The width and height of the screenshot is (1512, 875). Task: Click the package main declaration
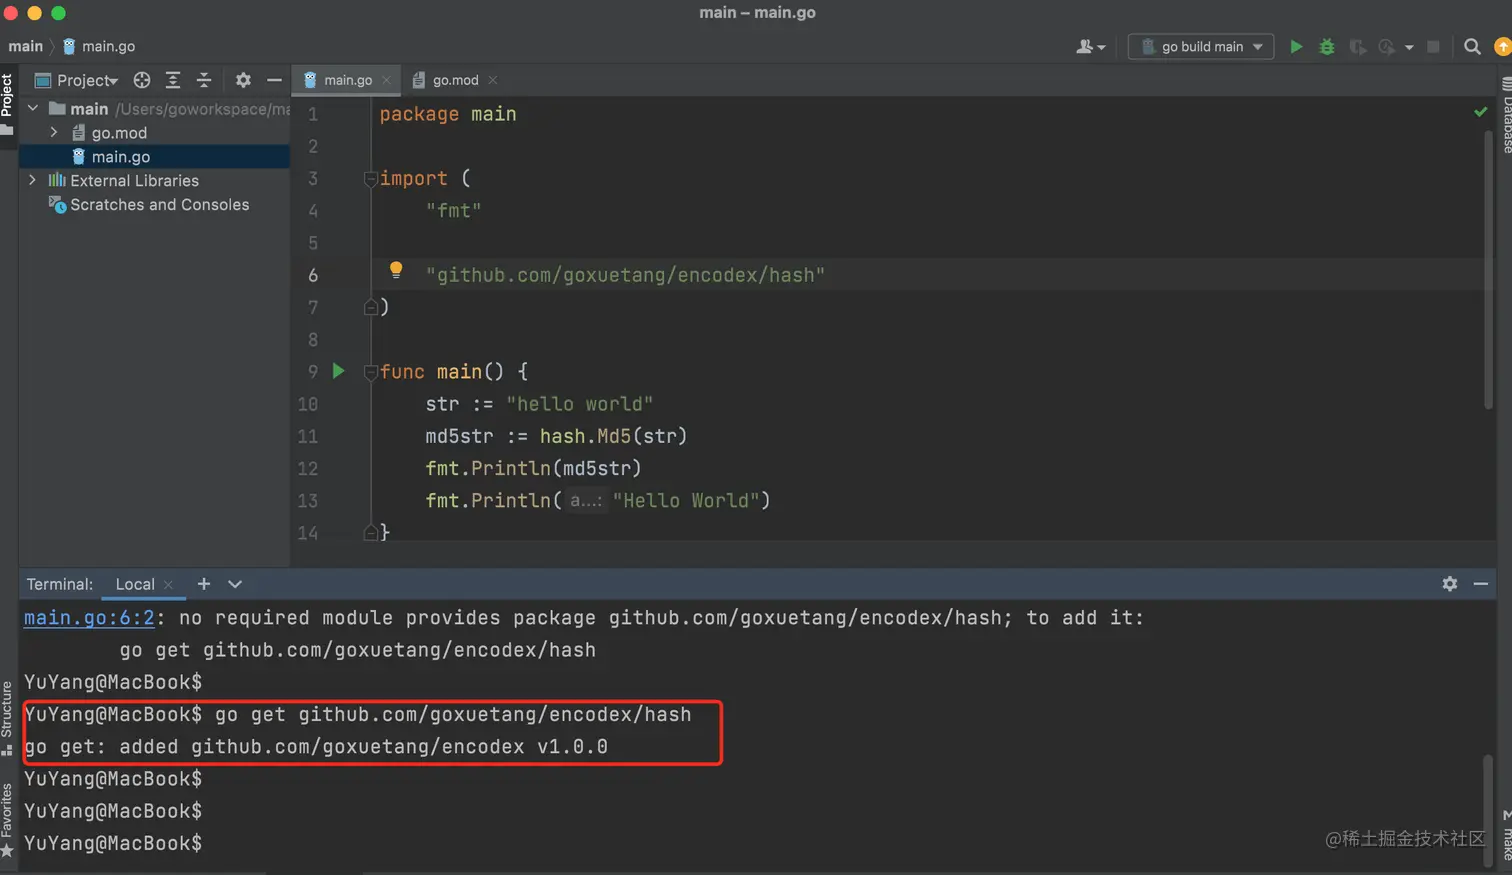(448, 114)
